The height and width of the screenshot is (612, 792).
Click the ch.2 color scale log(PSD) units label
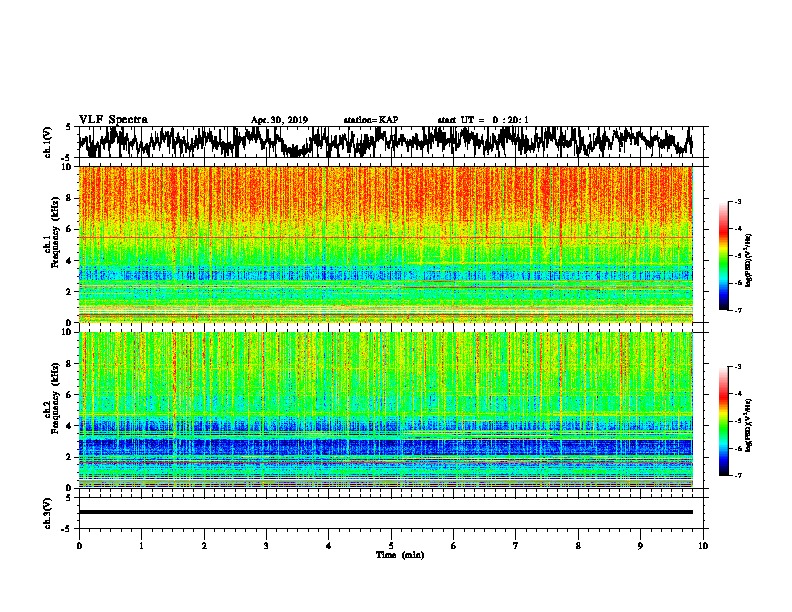[749, 426]
